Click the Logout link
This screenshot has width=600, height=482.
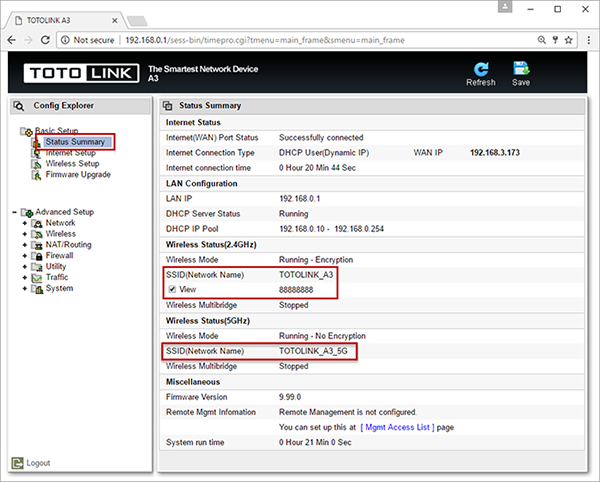coord(38,463)
